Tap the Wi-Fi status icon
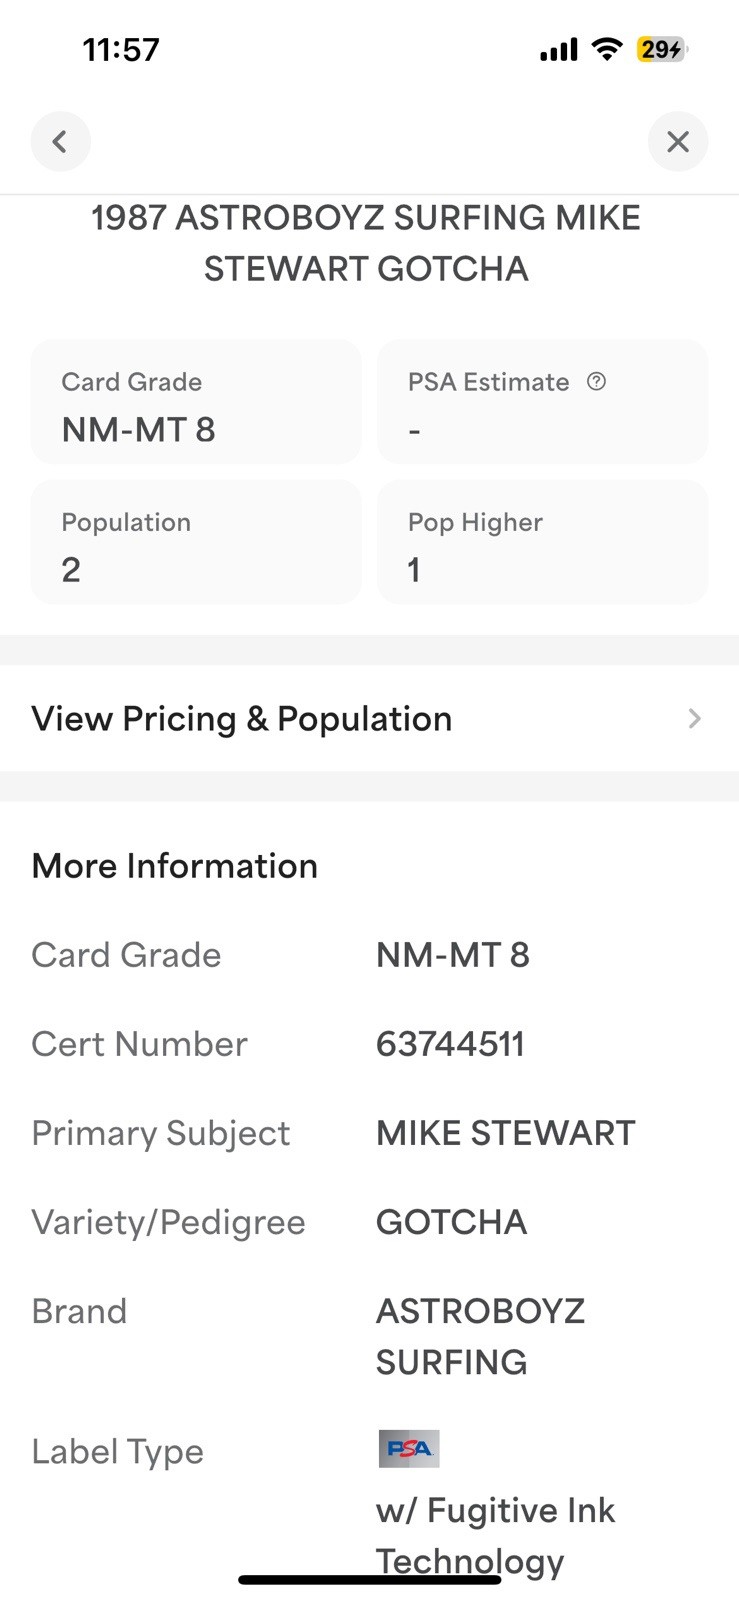This screenshot has height=1600, width=739. pos(606,49)
